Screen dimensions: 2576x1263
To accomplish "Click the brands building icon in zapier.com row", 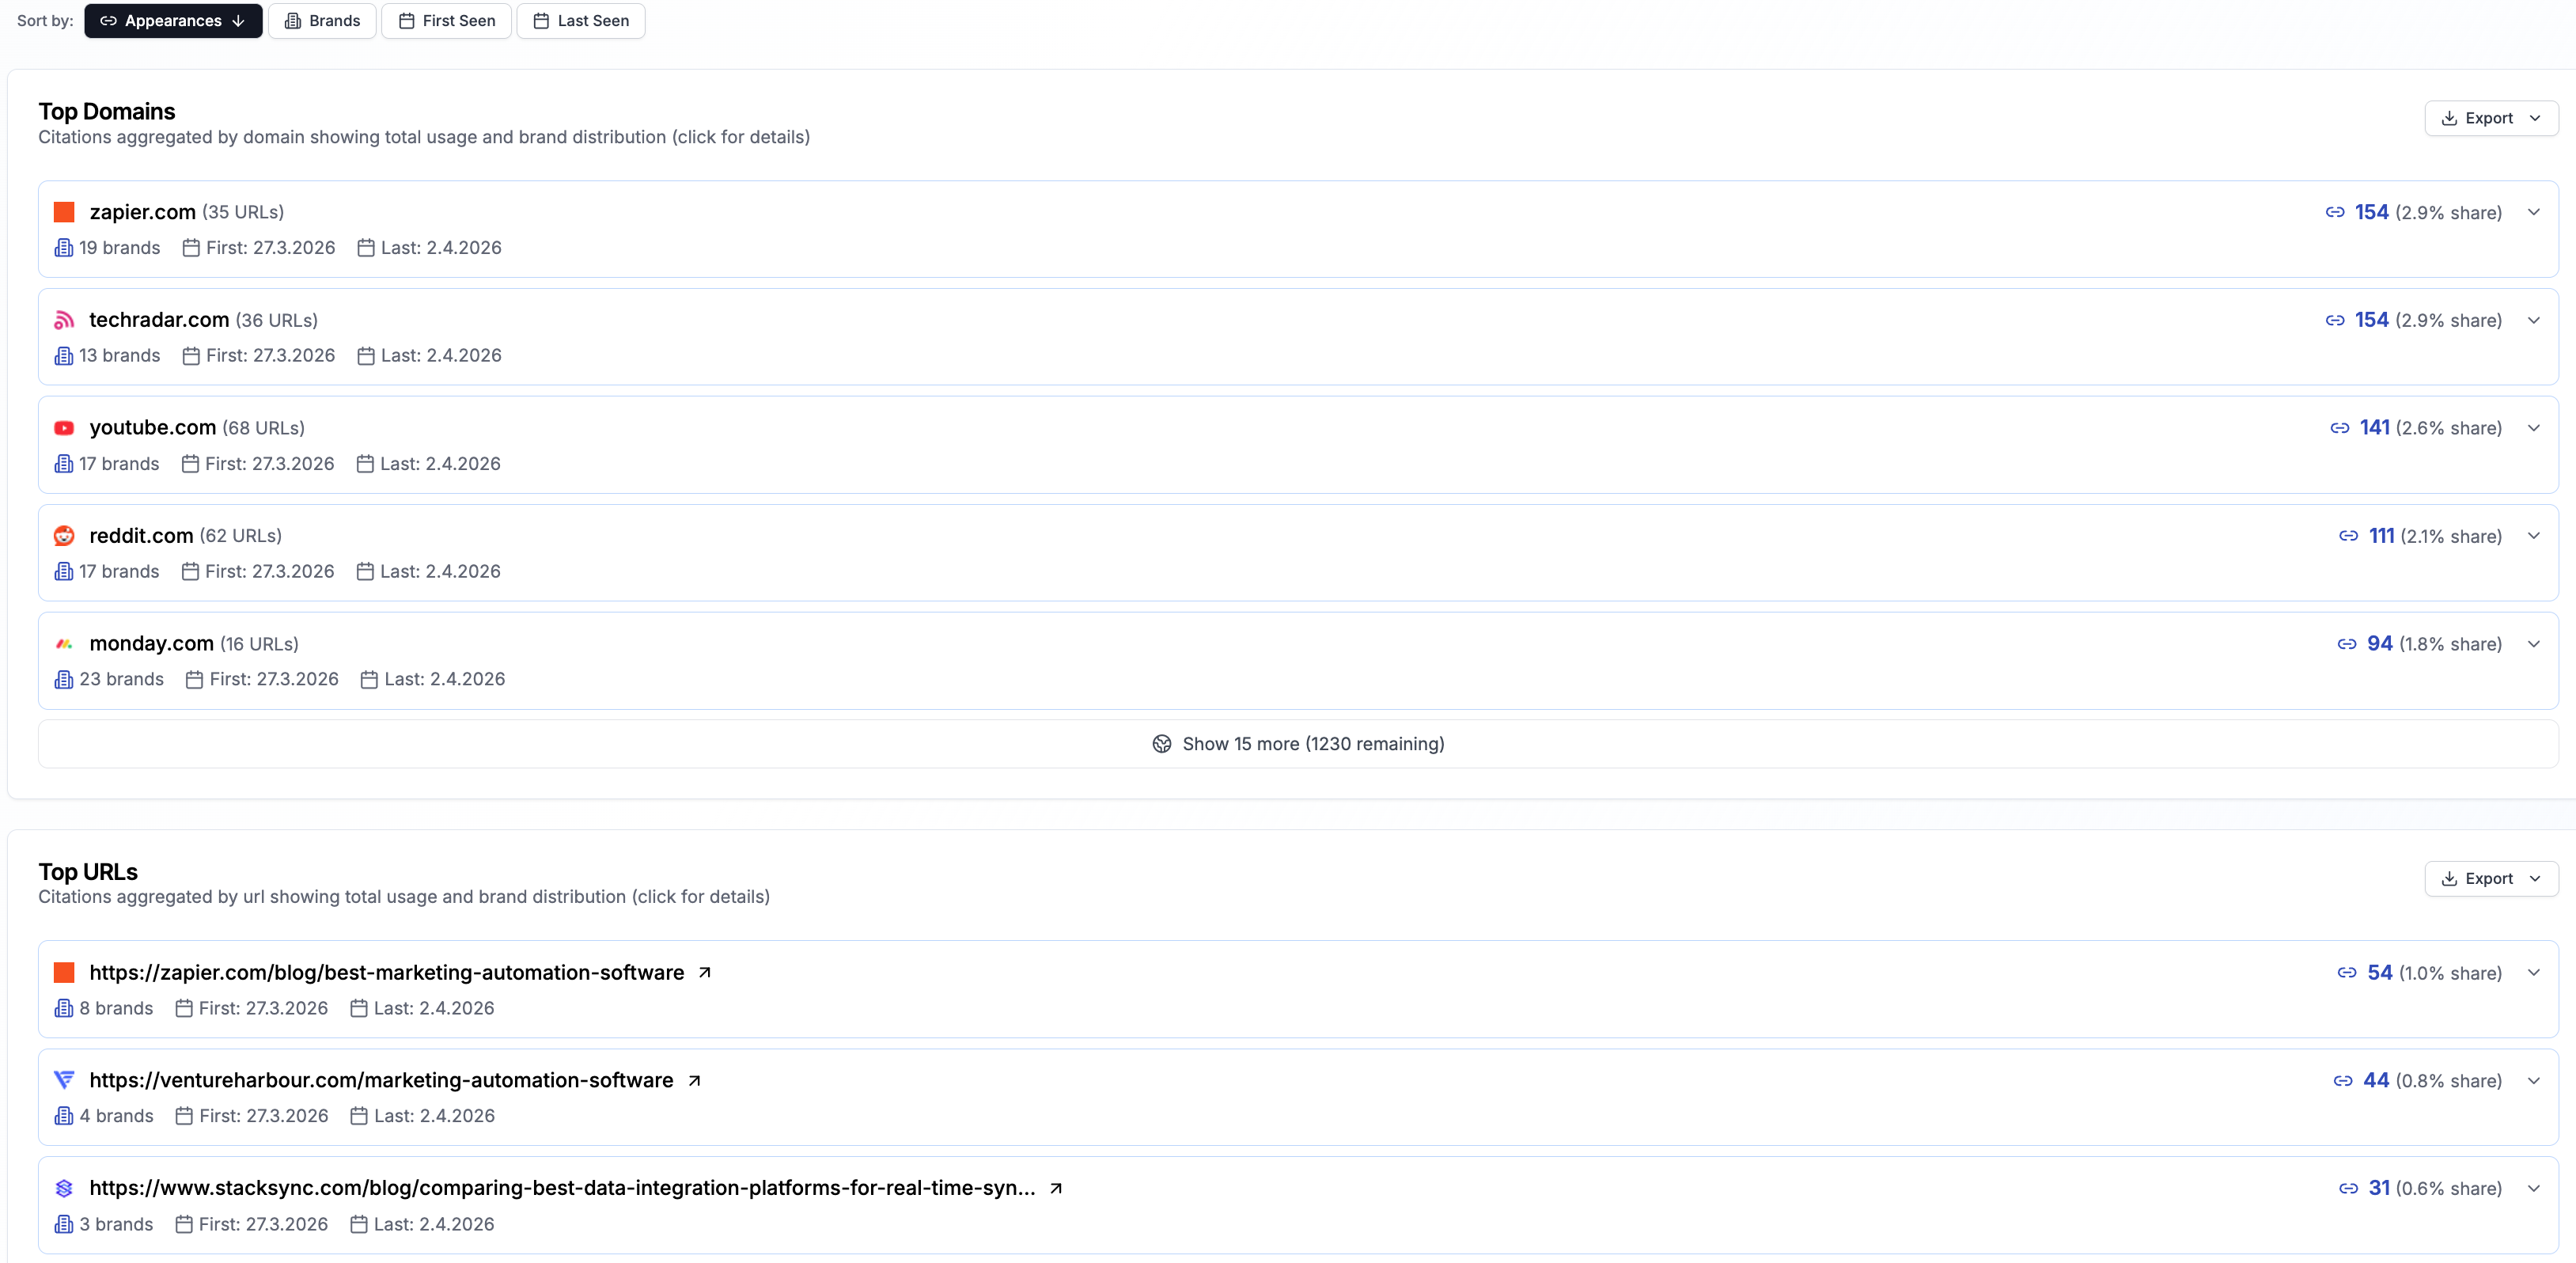I will 64,248.
